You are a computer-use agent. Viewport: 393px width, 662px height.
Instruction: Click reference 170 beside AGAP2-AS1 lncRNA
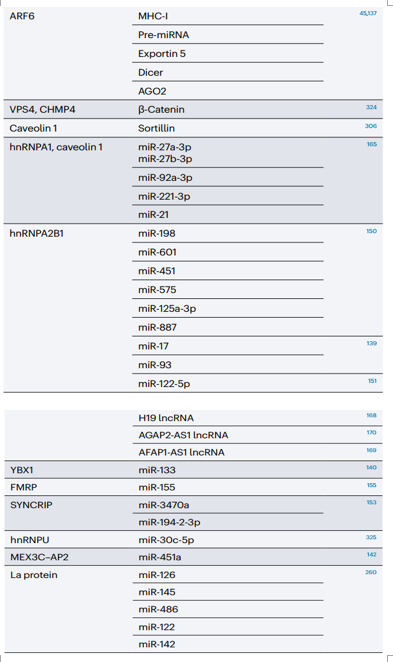tap(371, 433)
